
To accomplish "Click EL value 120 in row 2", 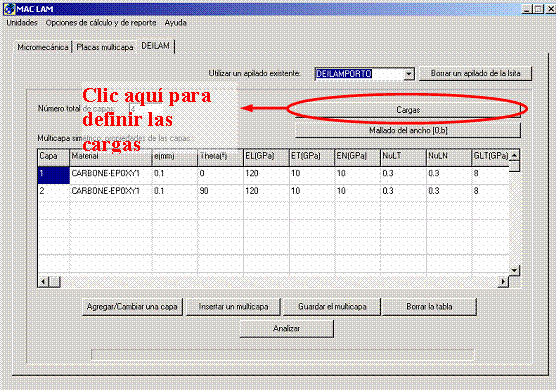I will (266, 192).
